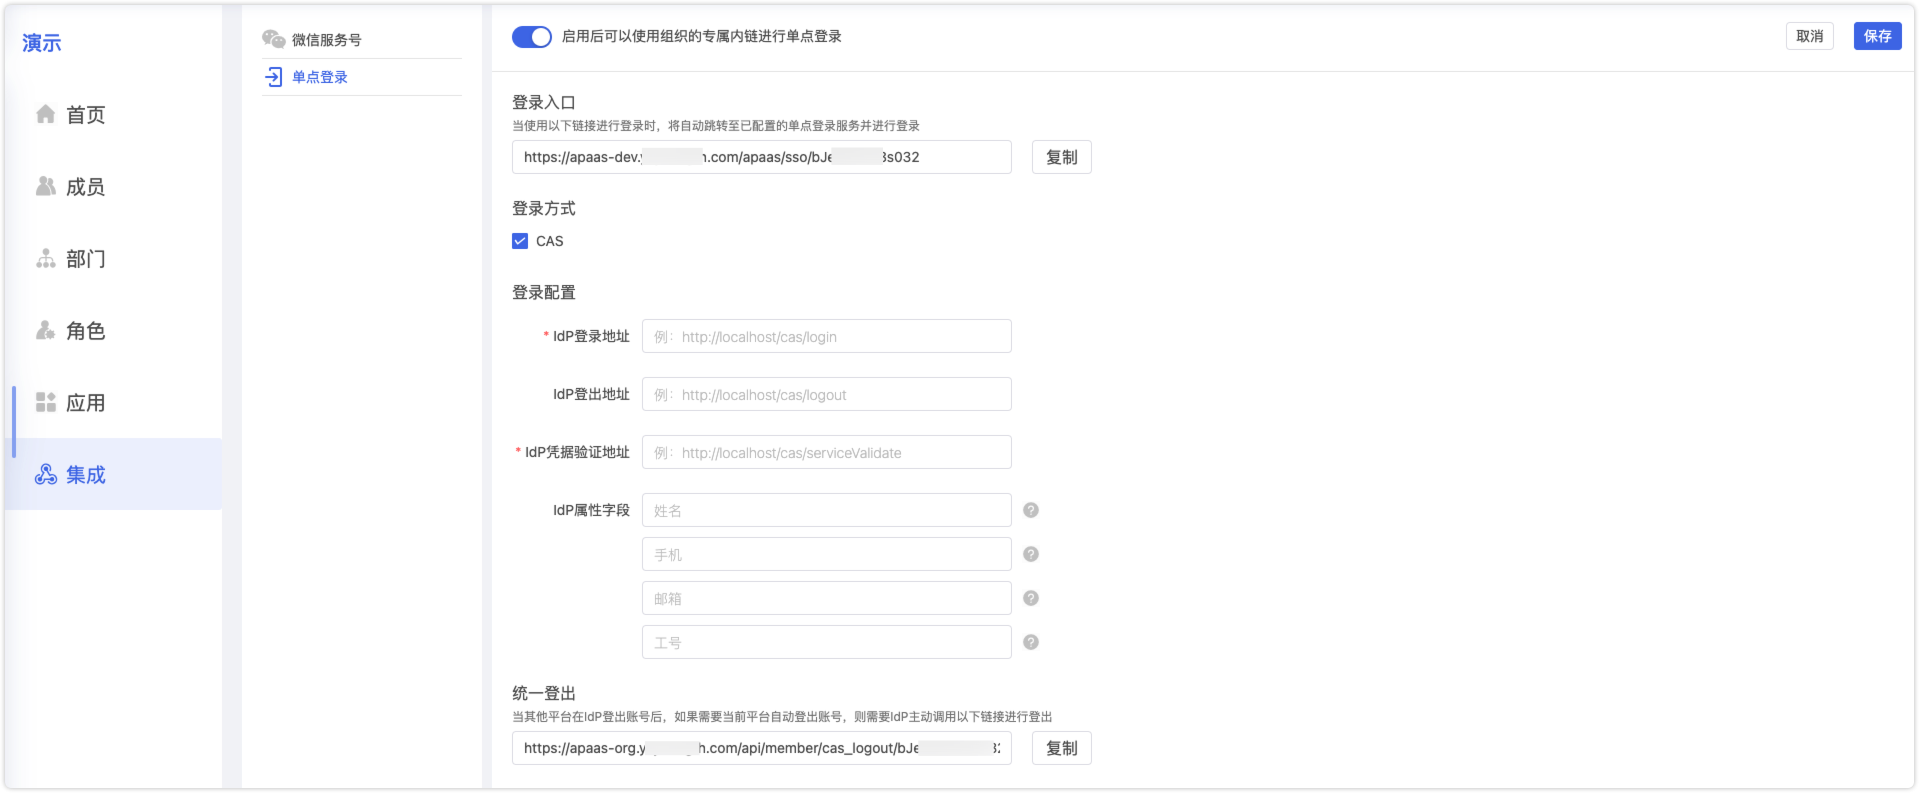Click the WeChat icon for 微信服务号
Image resolution: width=1919 pixels, height=793 pixels.
(x=273, y=39)
